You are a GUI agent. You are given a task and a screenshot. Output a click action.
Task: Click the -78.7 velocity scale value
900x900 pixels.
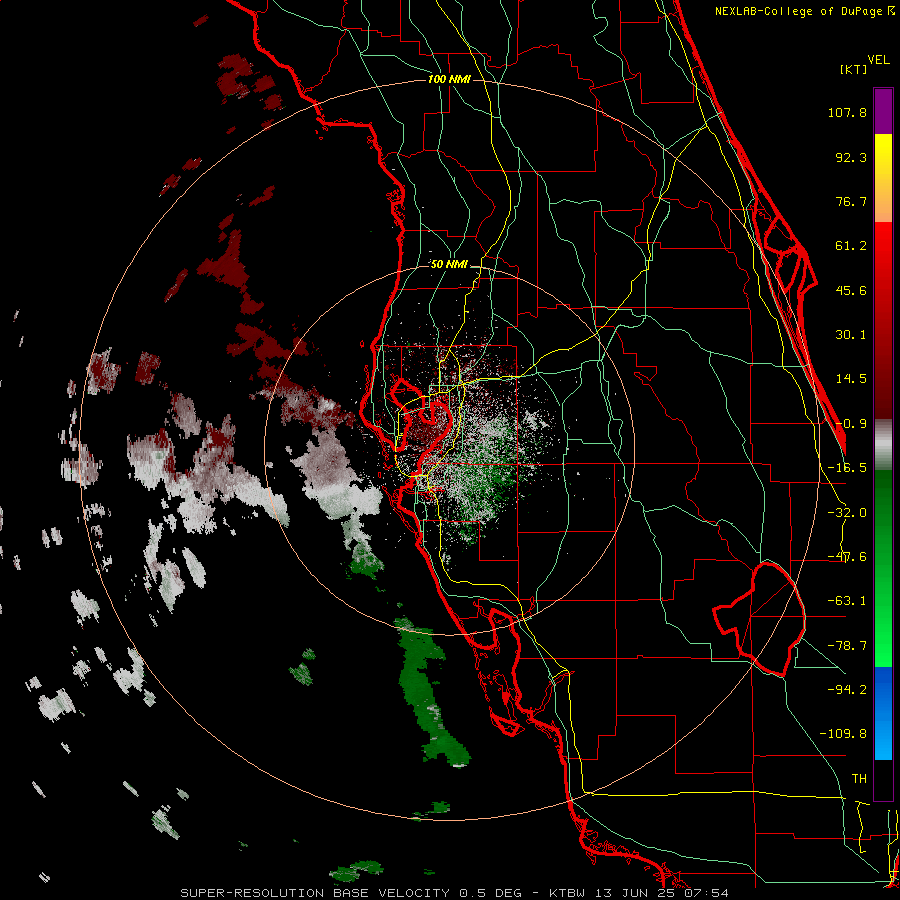coord(847,646)
